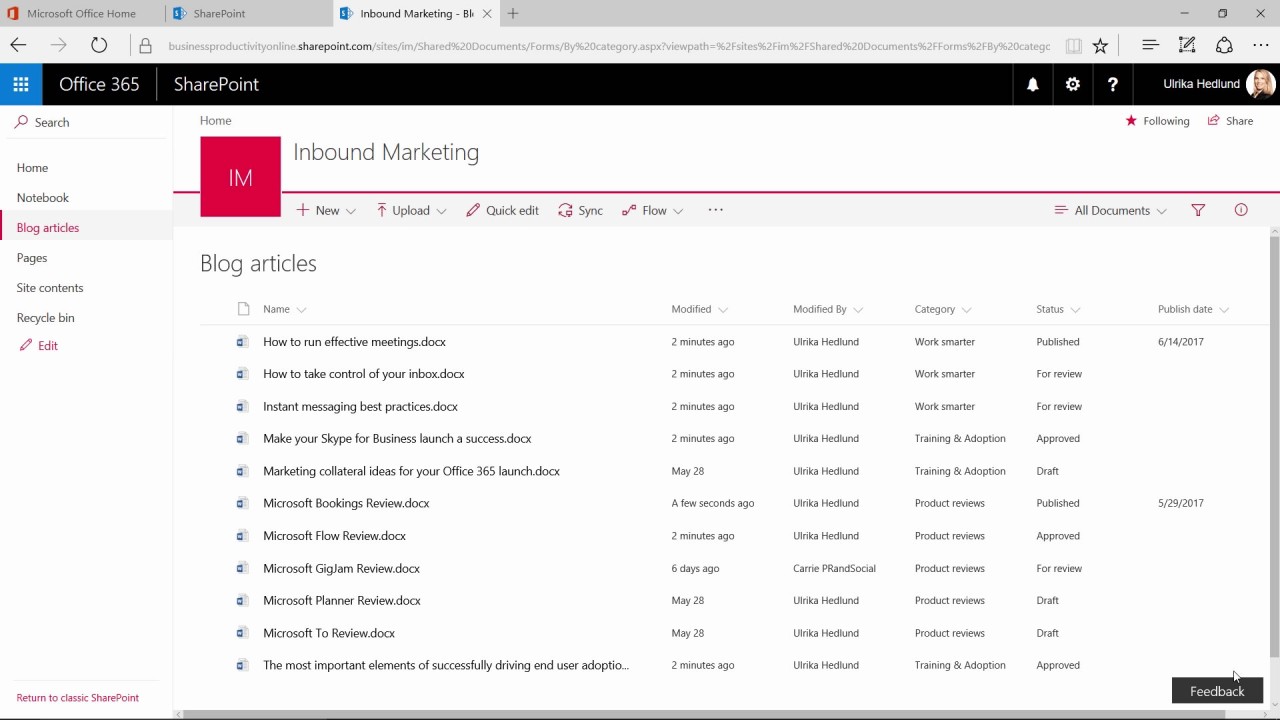The width and height of the screenshot is (1280, 720).
Task: Click the Feedback button
Action: pyautogui.click(x=1216, y=691)
